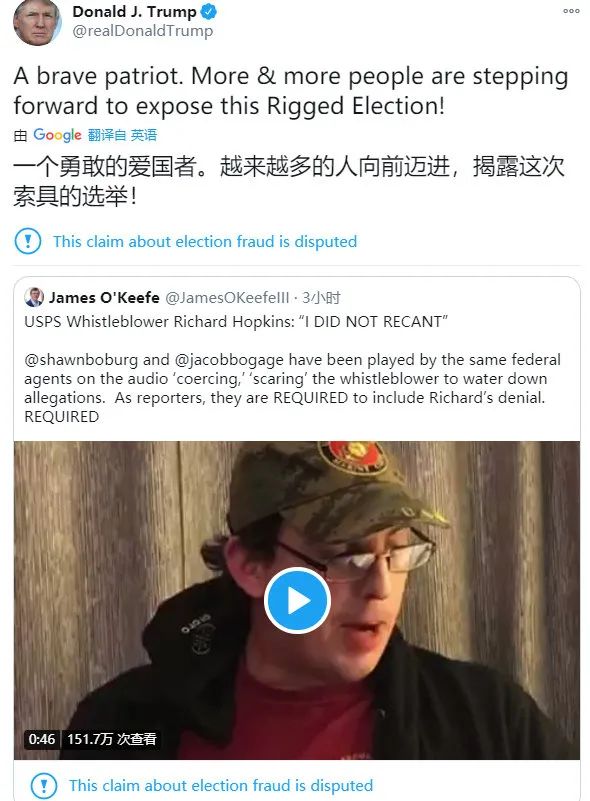590x801 pixels.
Task: Click the @shawnboburg mention
Action: coord(81,360)
